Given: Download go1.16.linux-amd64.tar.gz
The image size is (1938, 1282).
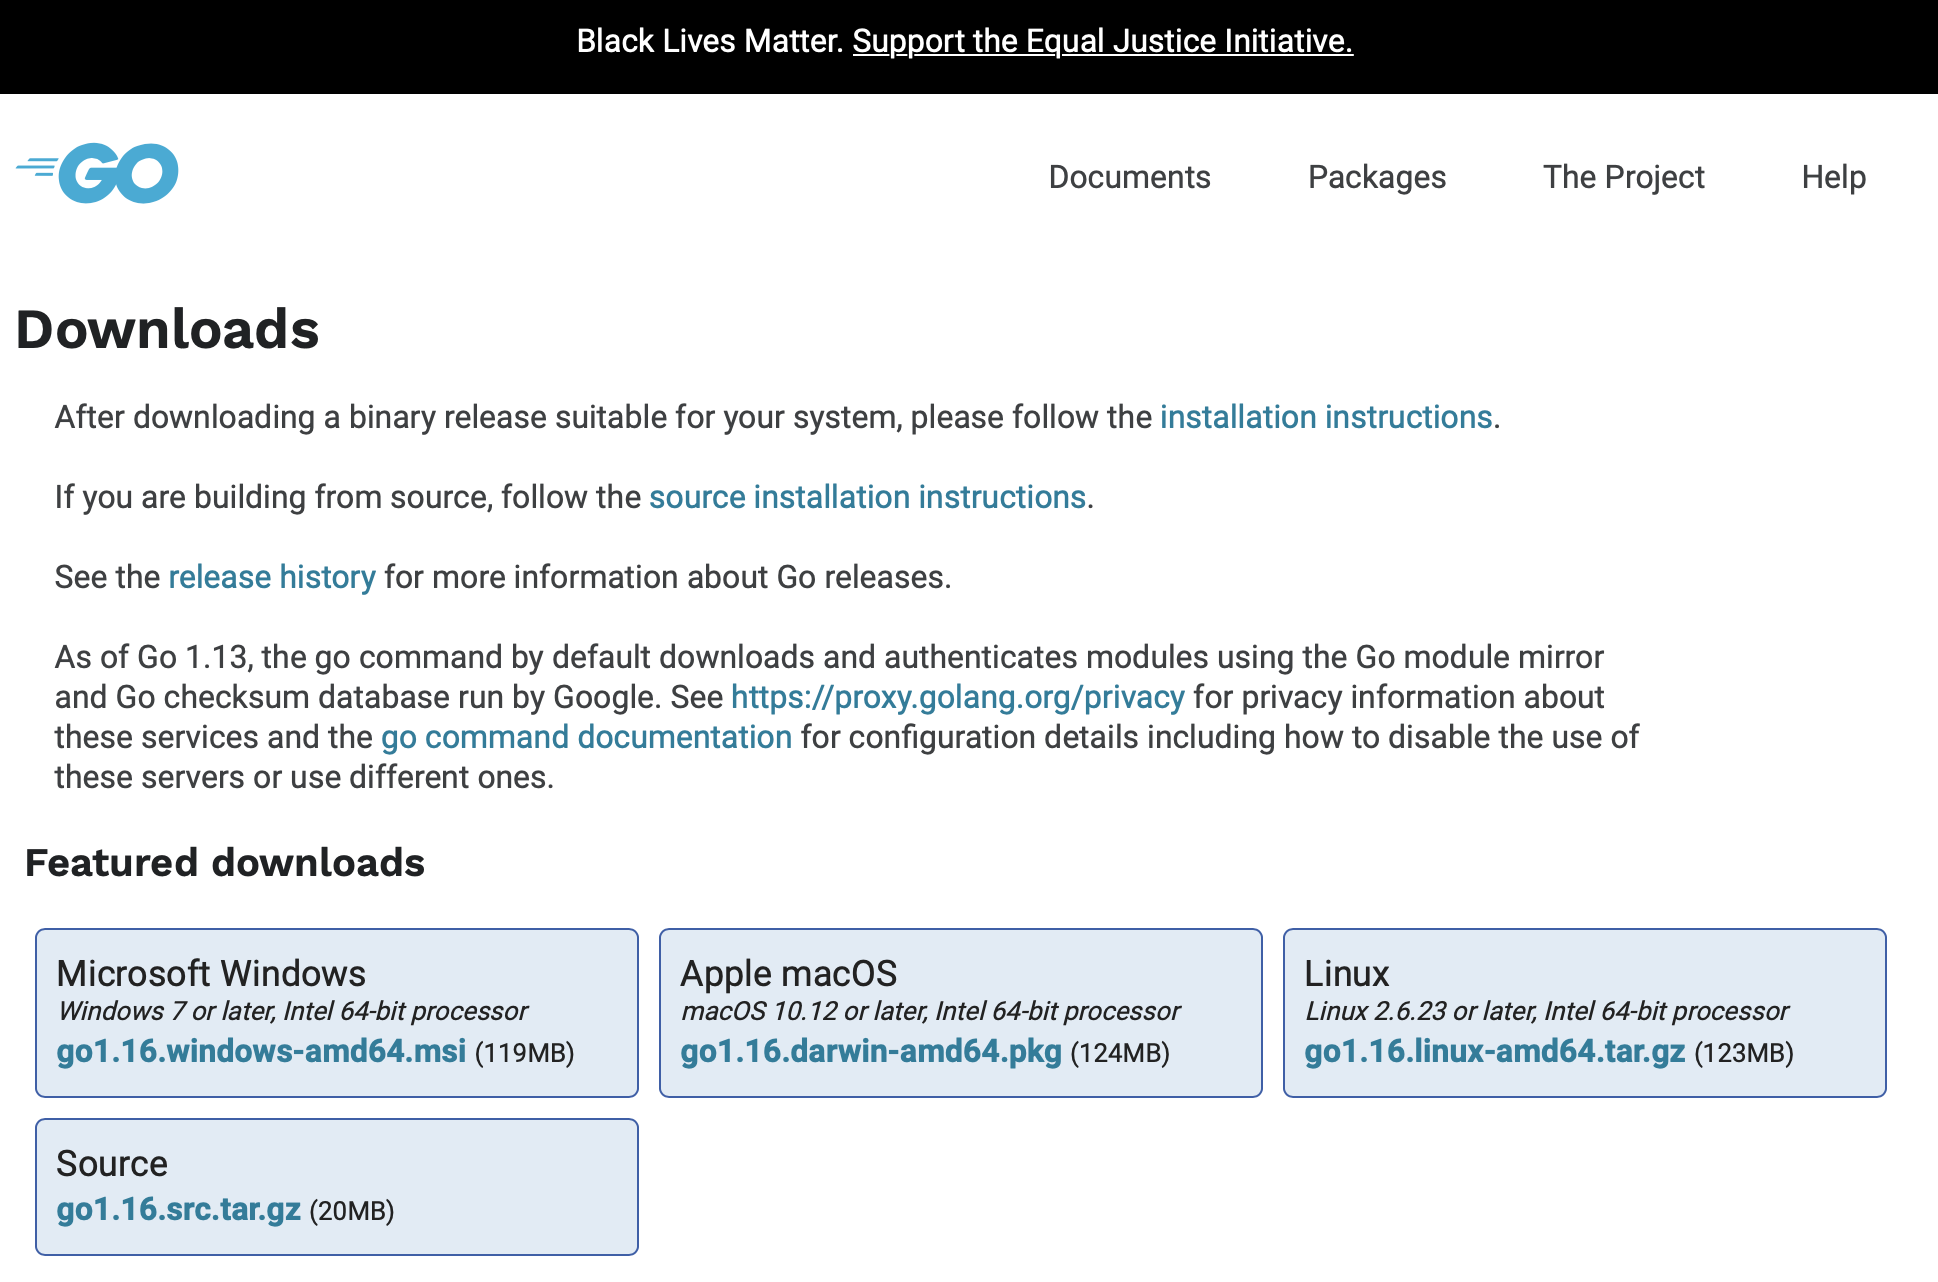Looking at the screenshot, I should (x=1495, y=1051).
